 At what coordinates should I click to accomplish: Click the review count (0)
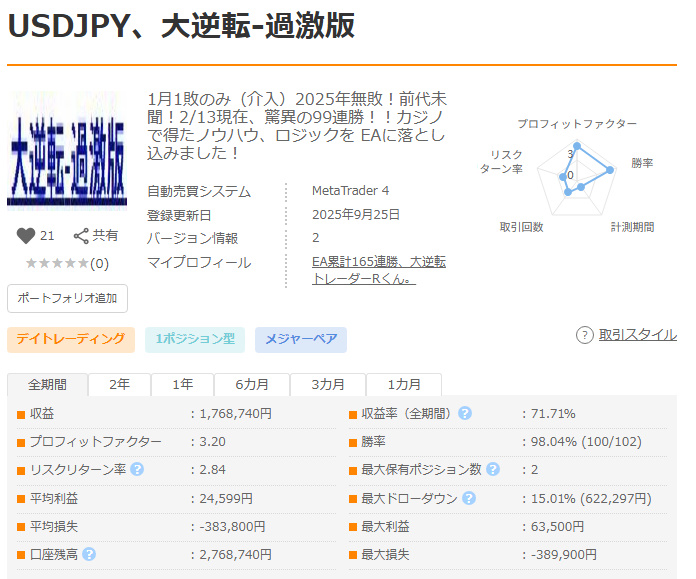coord(99,264)
